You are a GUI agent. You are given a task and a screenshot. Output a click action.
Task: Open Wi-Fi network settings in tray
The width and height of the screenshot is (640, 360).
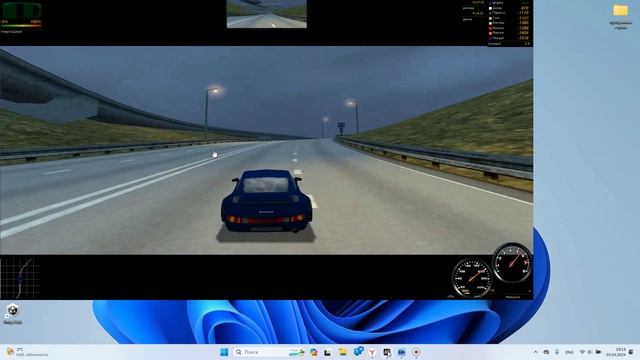[582, 352]
